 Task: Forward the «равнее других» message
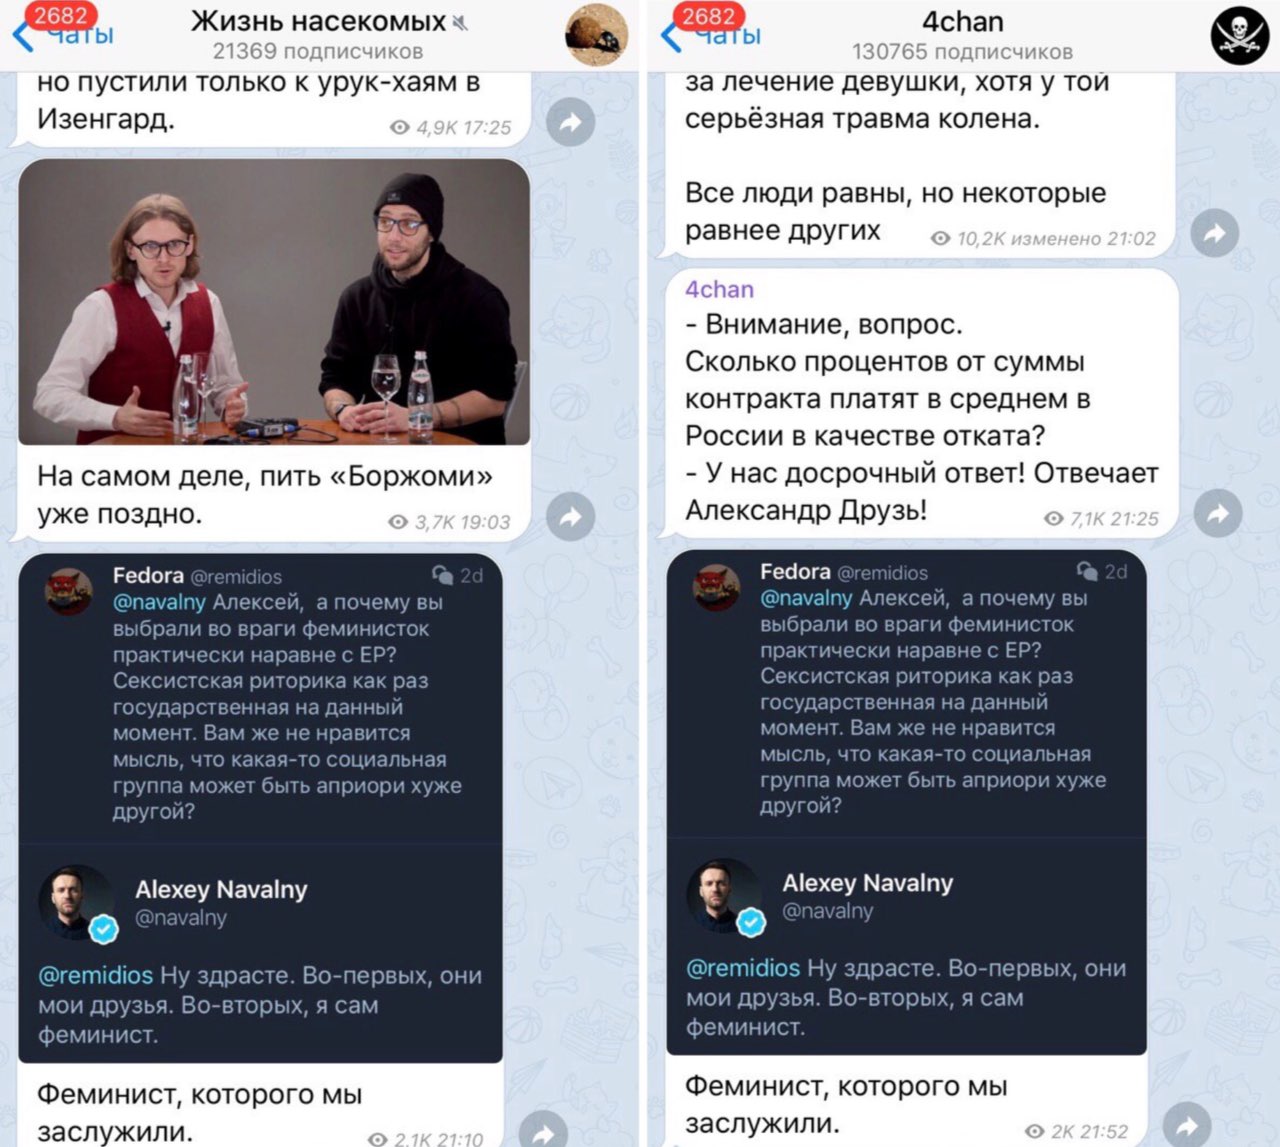(x=1215, y=234)
